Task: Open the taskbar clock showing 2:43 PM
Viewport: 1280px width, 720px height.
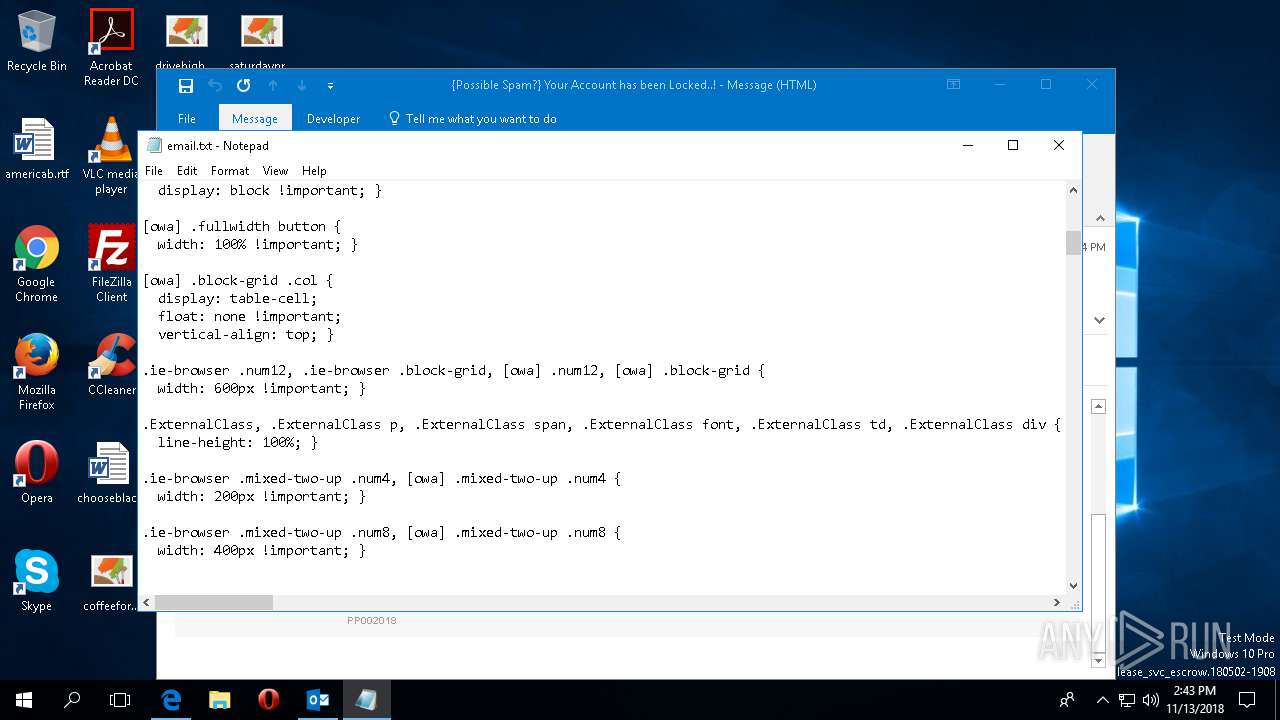Action: click(x=1194, y=700)
